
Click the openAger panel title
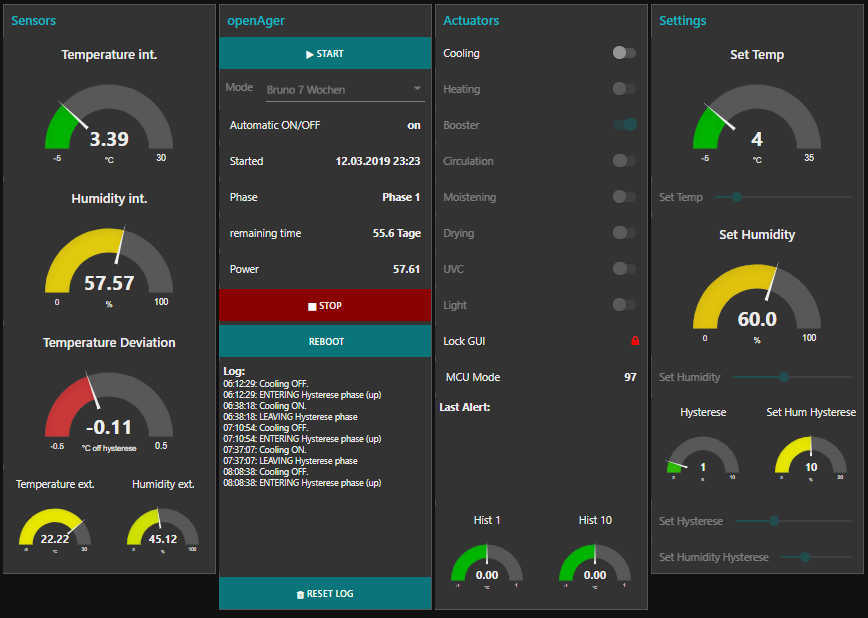point(256,20)
